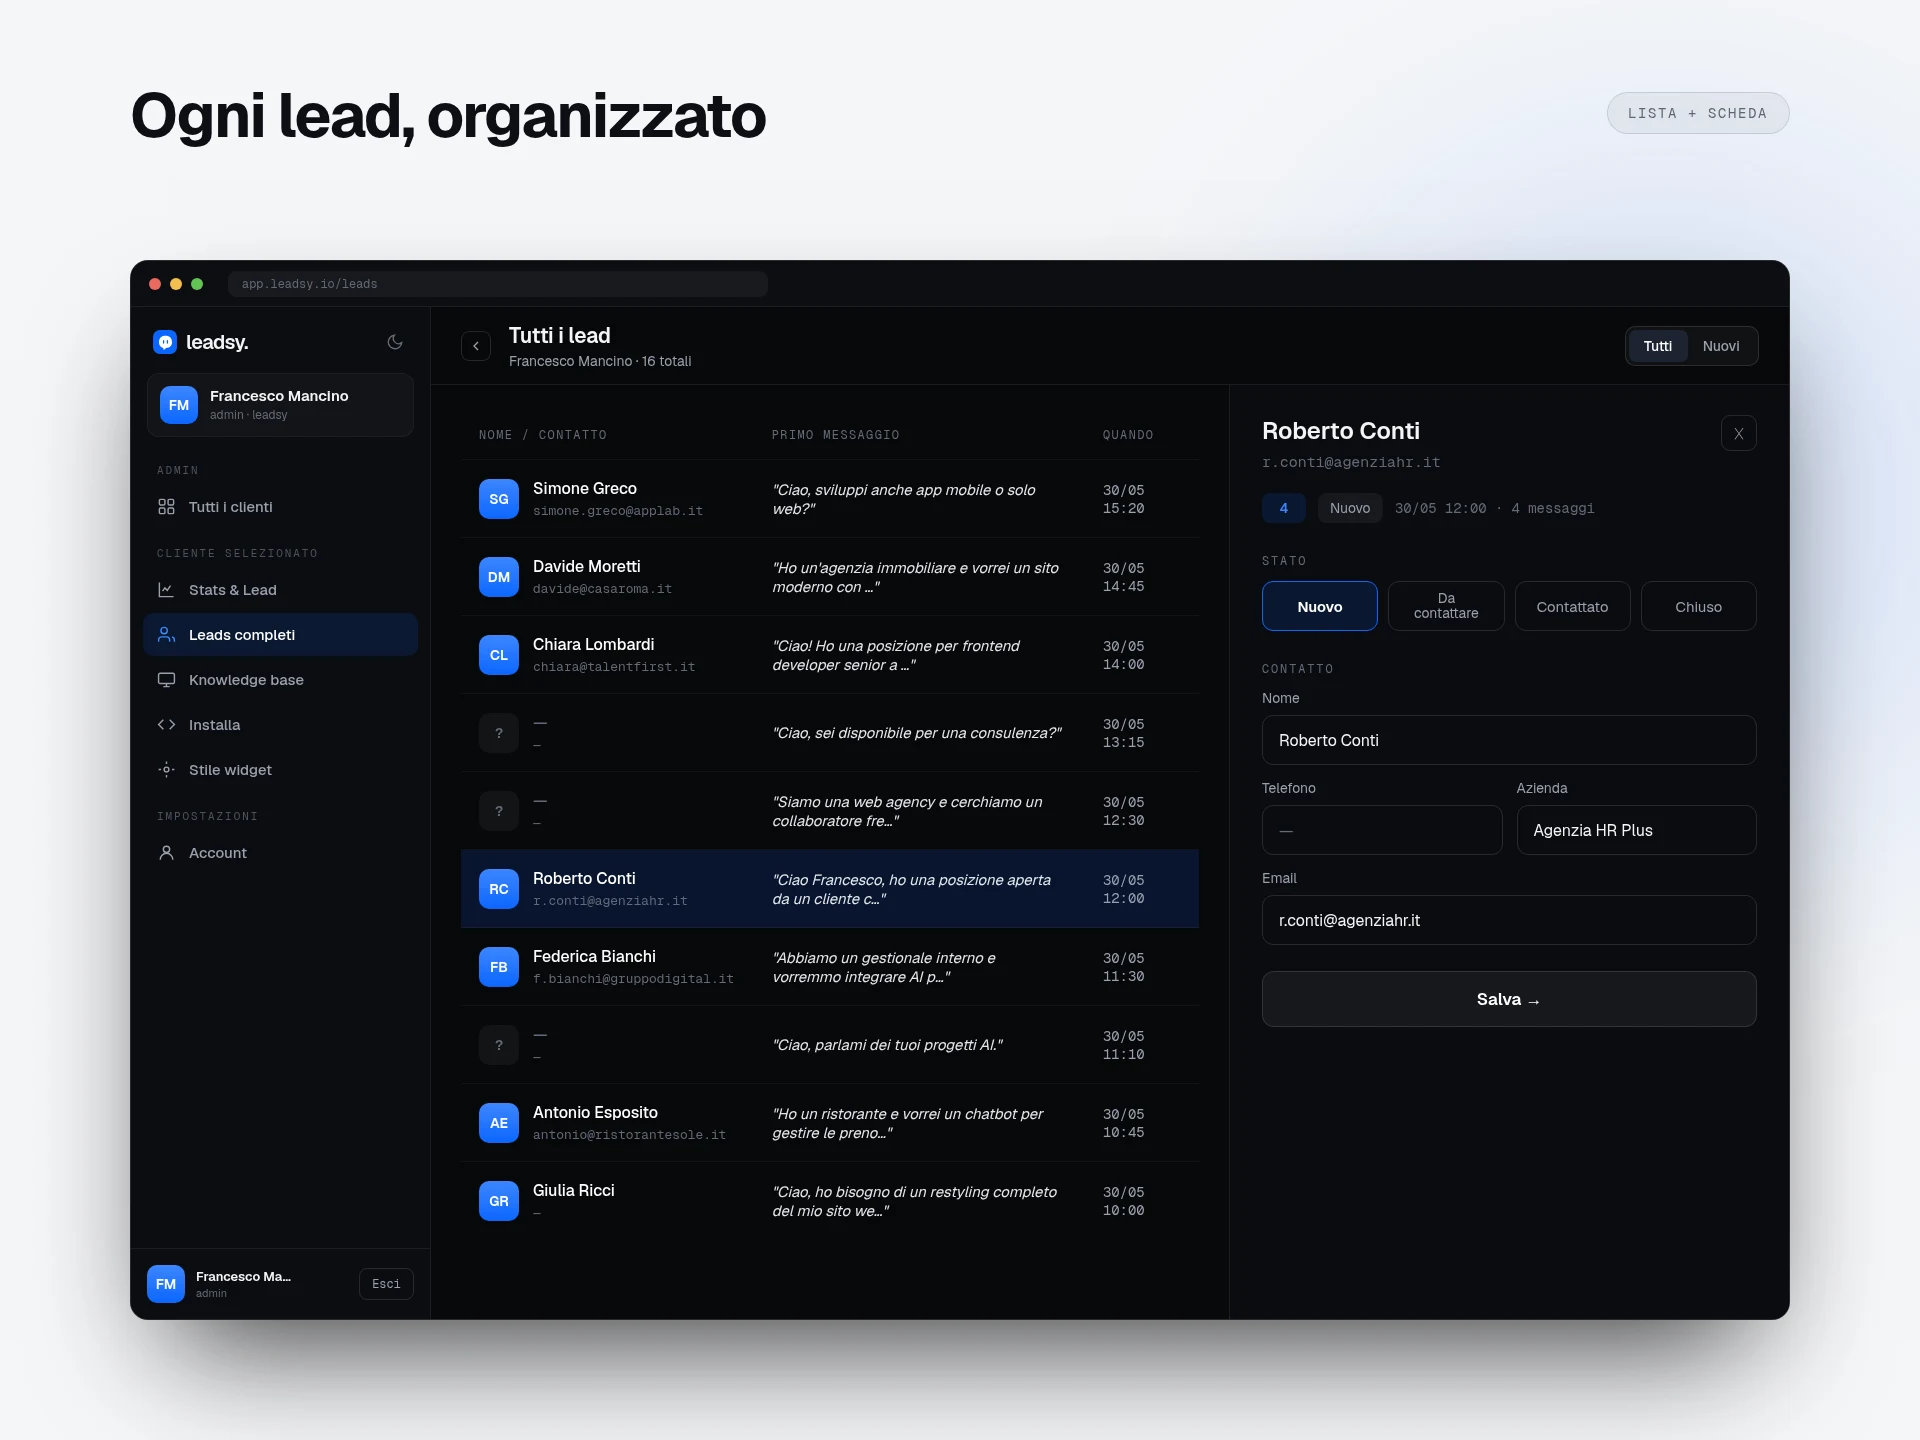The image size is (1920, 1440).
Task: Click Tutti i clienti grid icon
Action: (166, 507)
